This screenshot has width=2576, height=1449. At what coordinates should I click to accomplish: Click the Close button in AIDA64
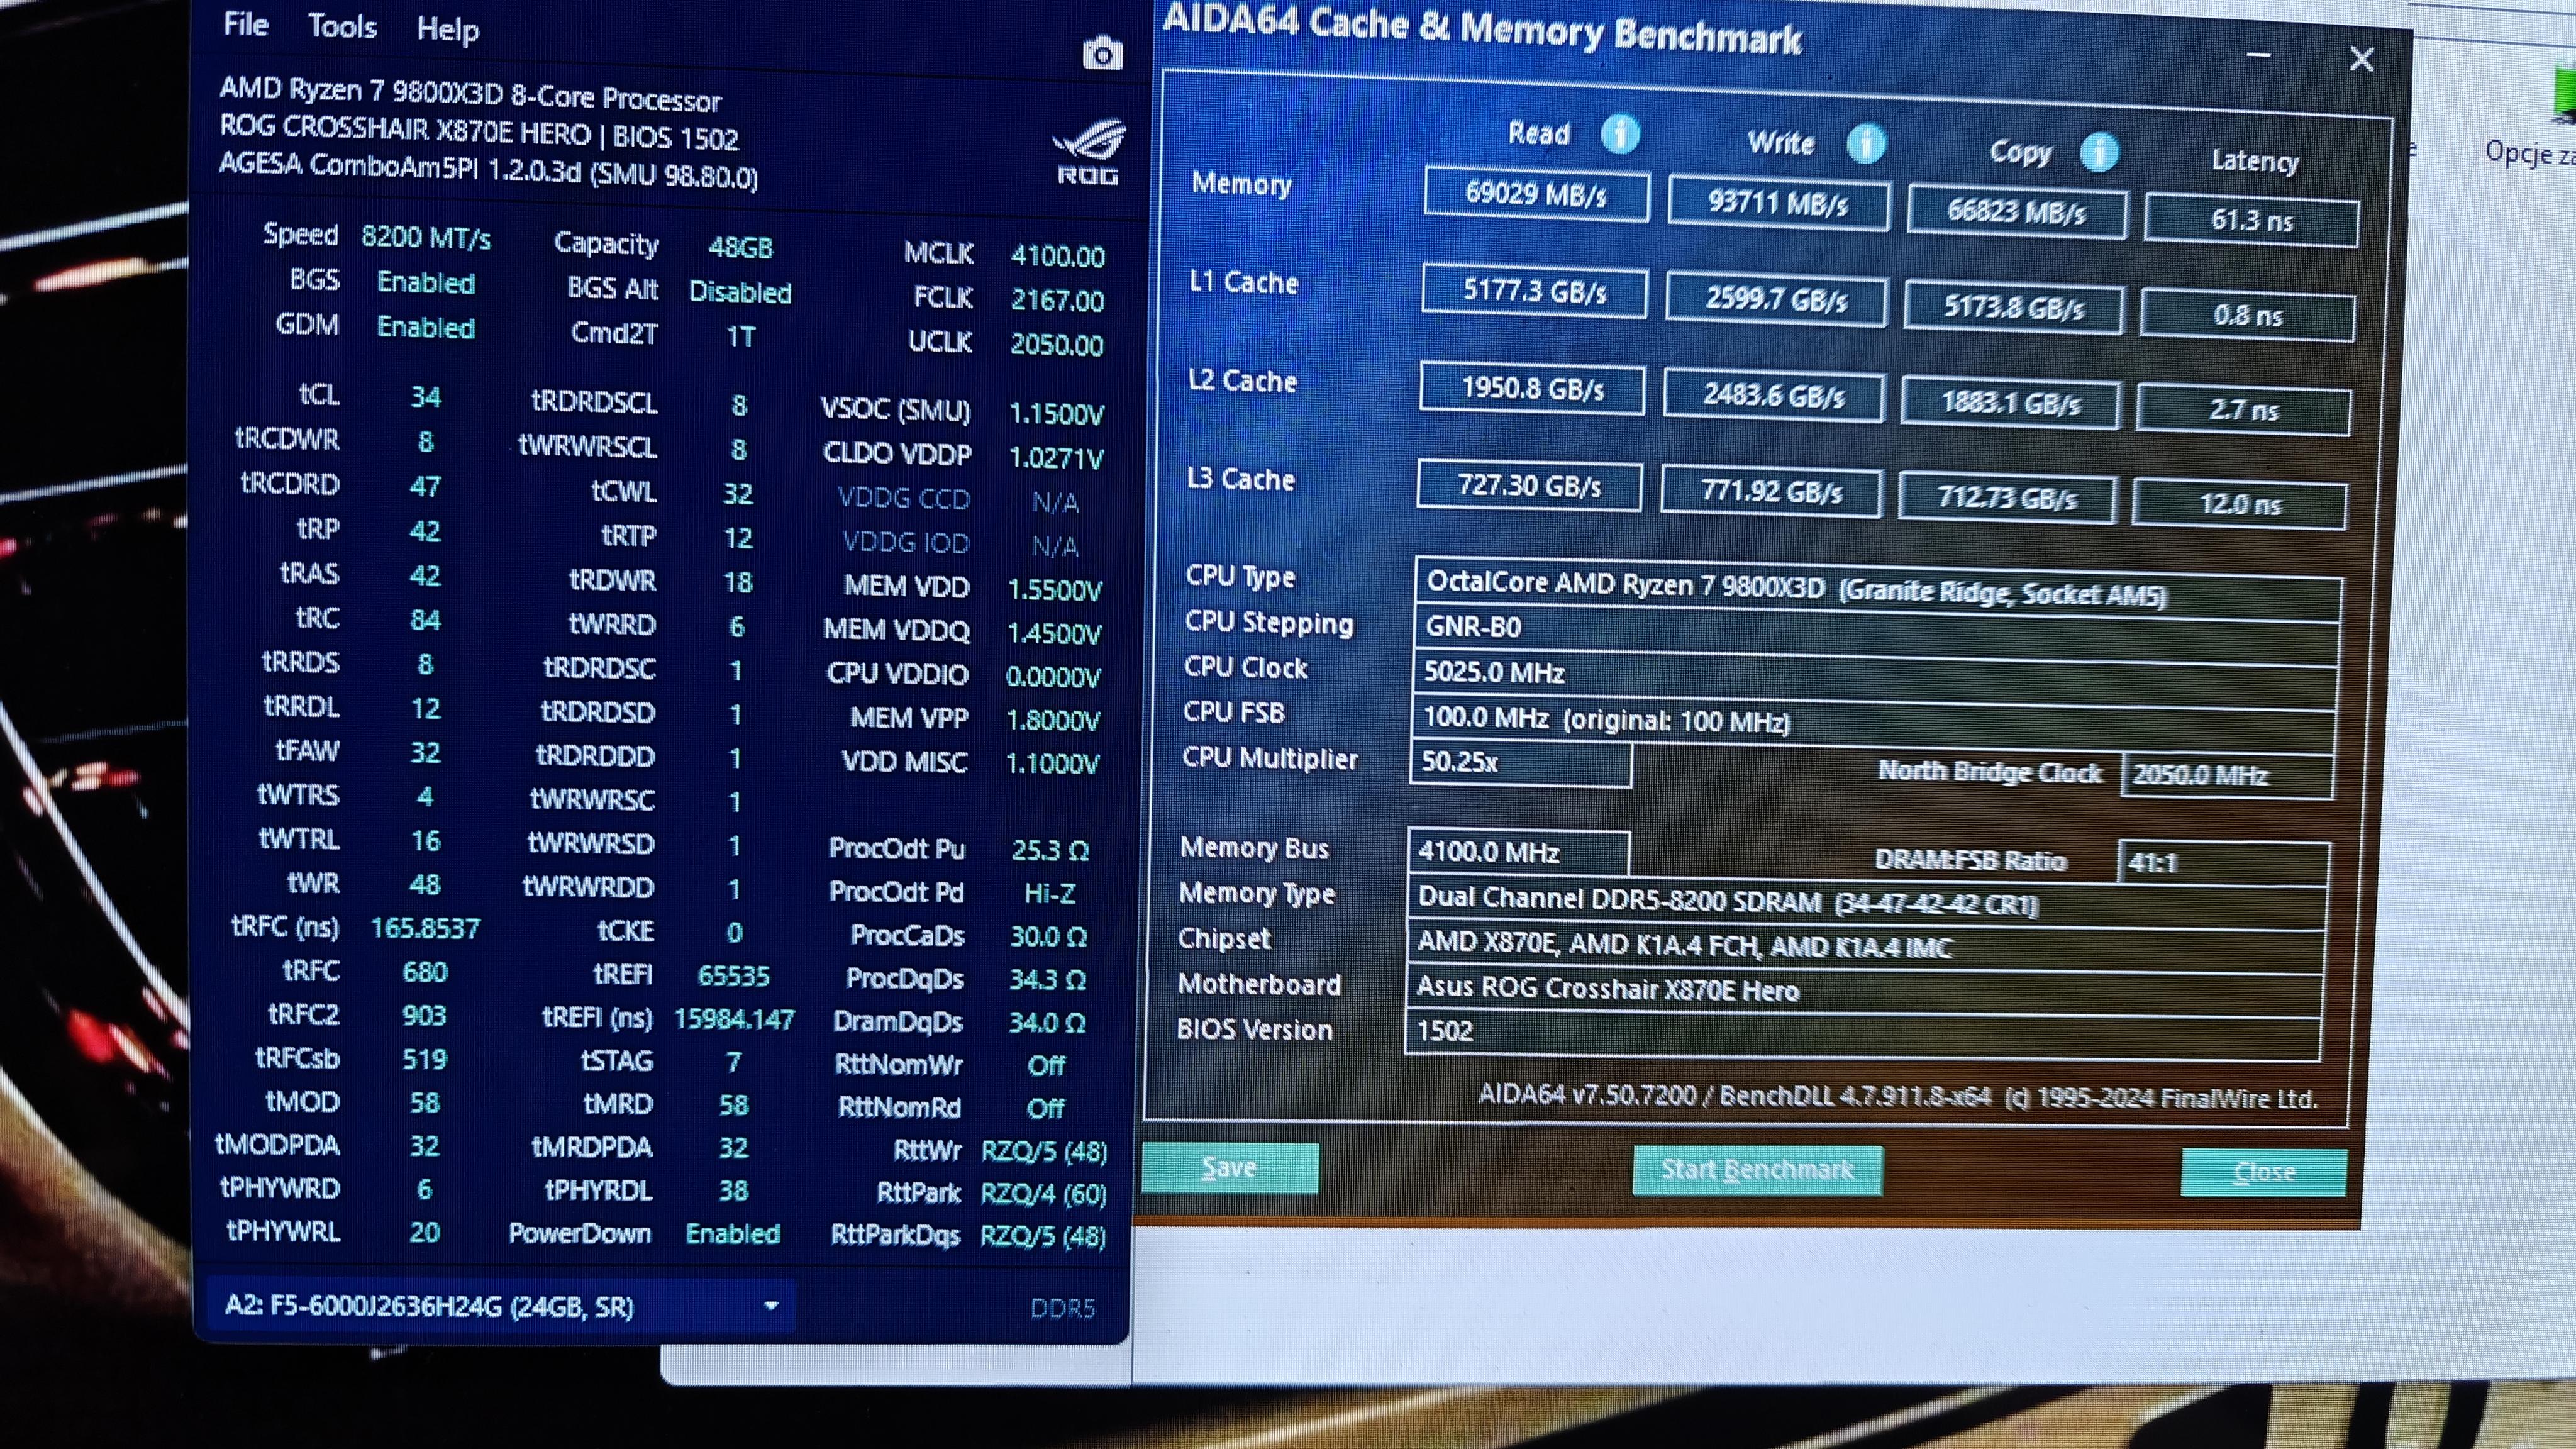point(2263,1172)
